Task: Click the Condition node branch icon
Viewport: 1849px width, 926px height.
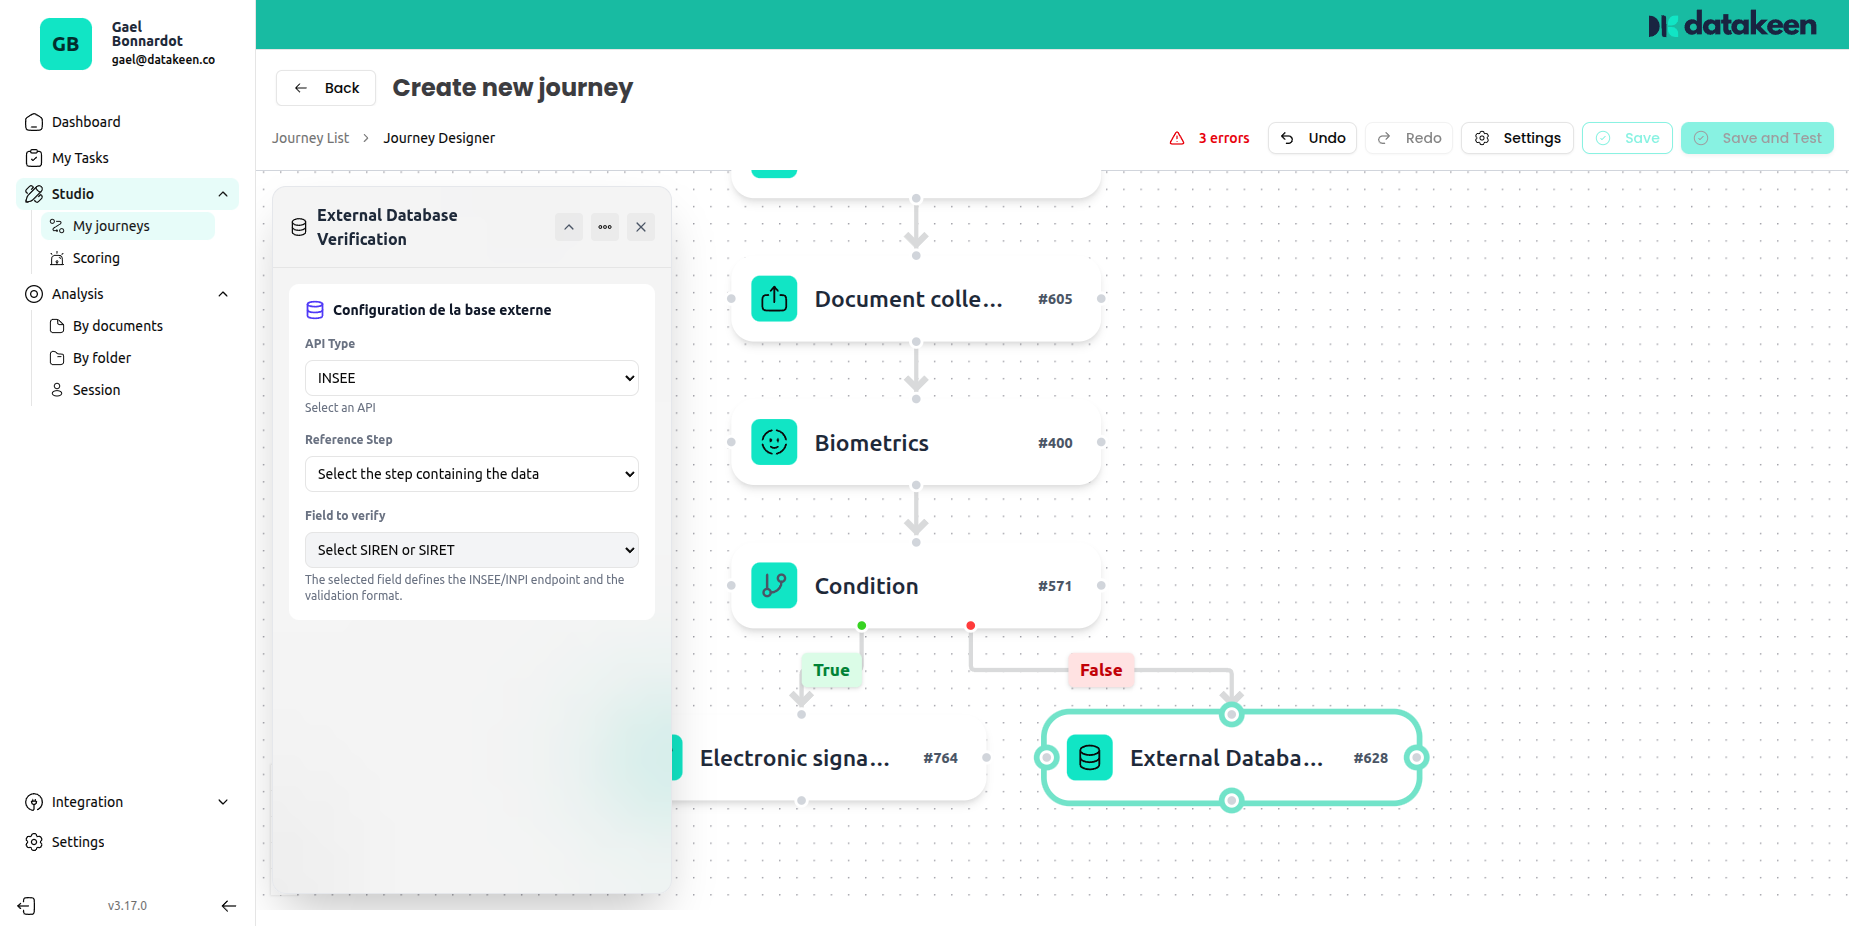Action: [x=774, y=586]
